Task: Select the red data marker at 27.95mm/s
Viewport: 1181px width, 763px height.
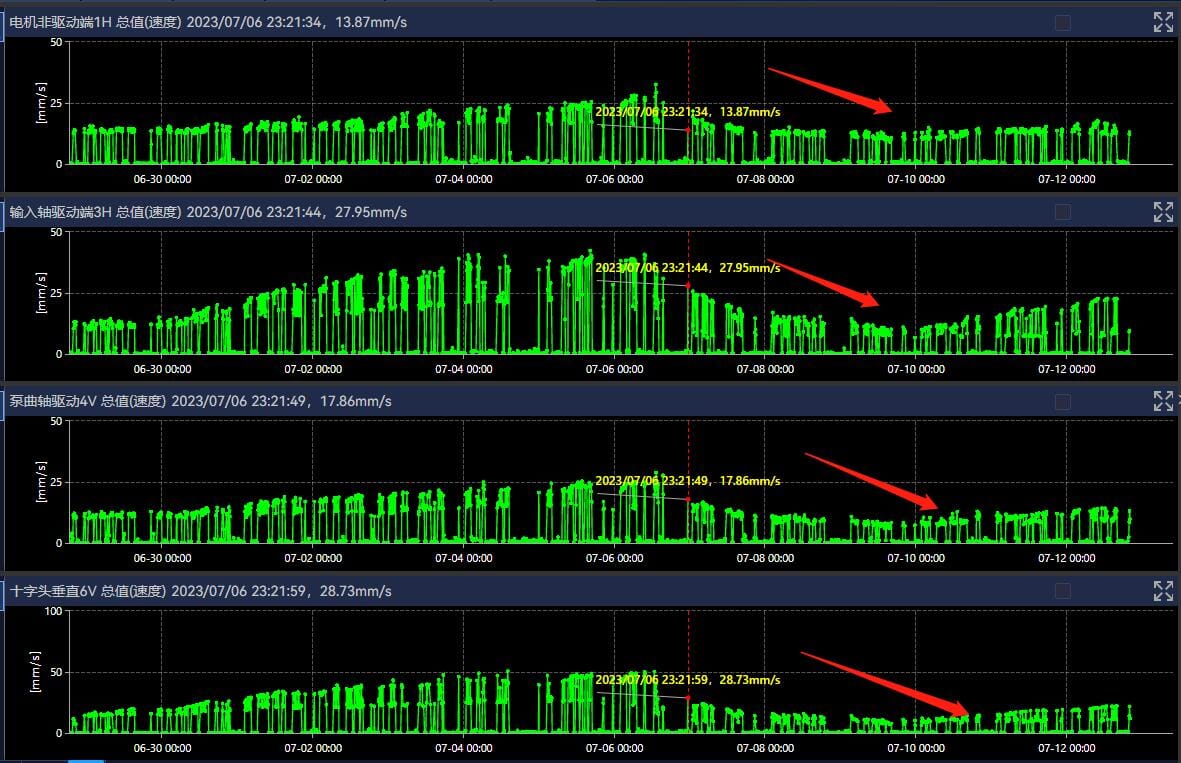Action: (x=688, y=286)
